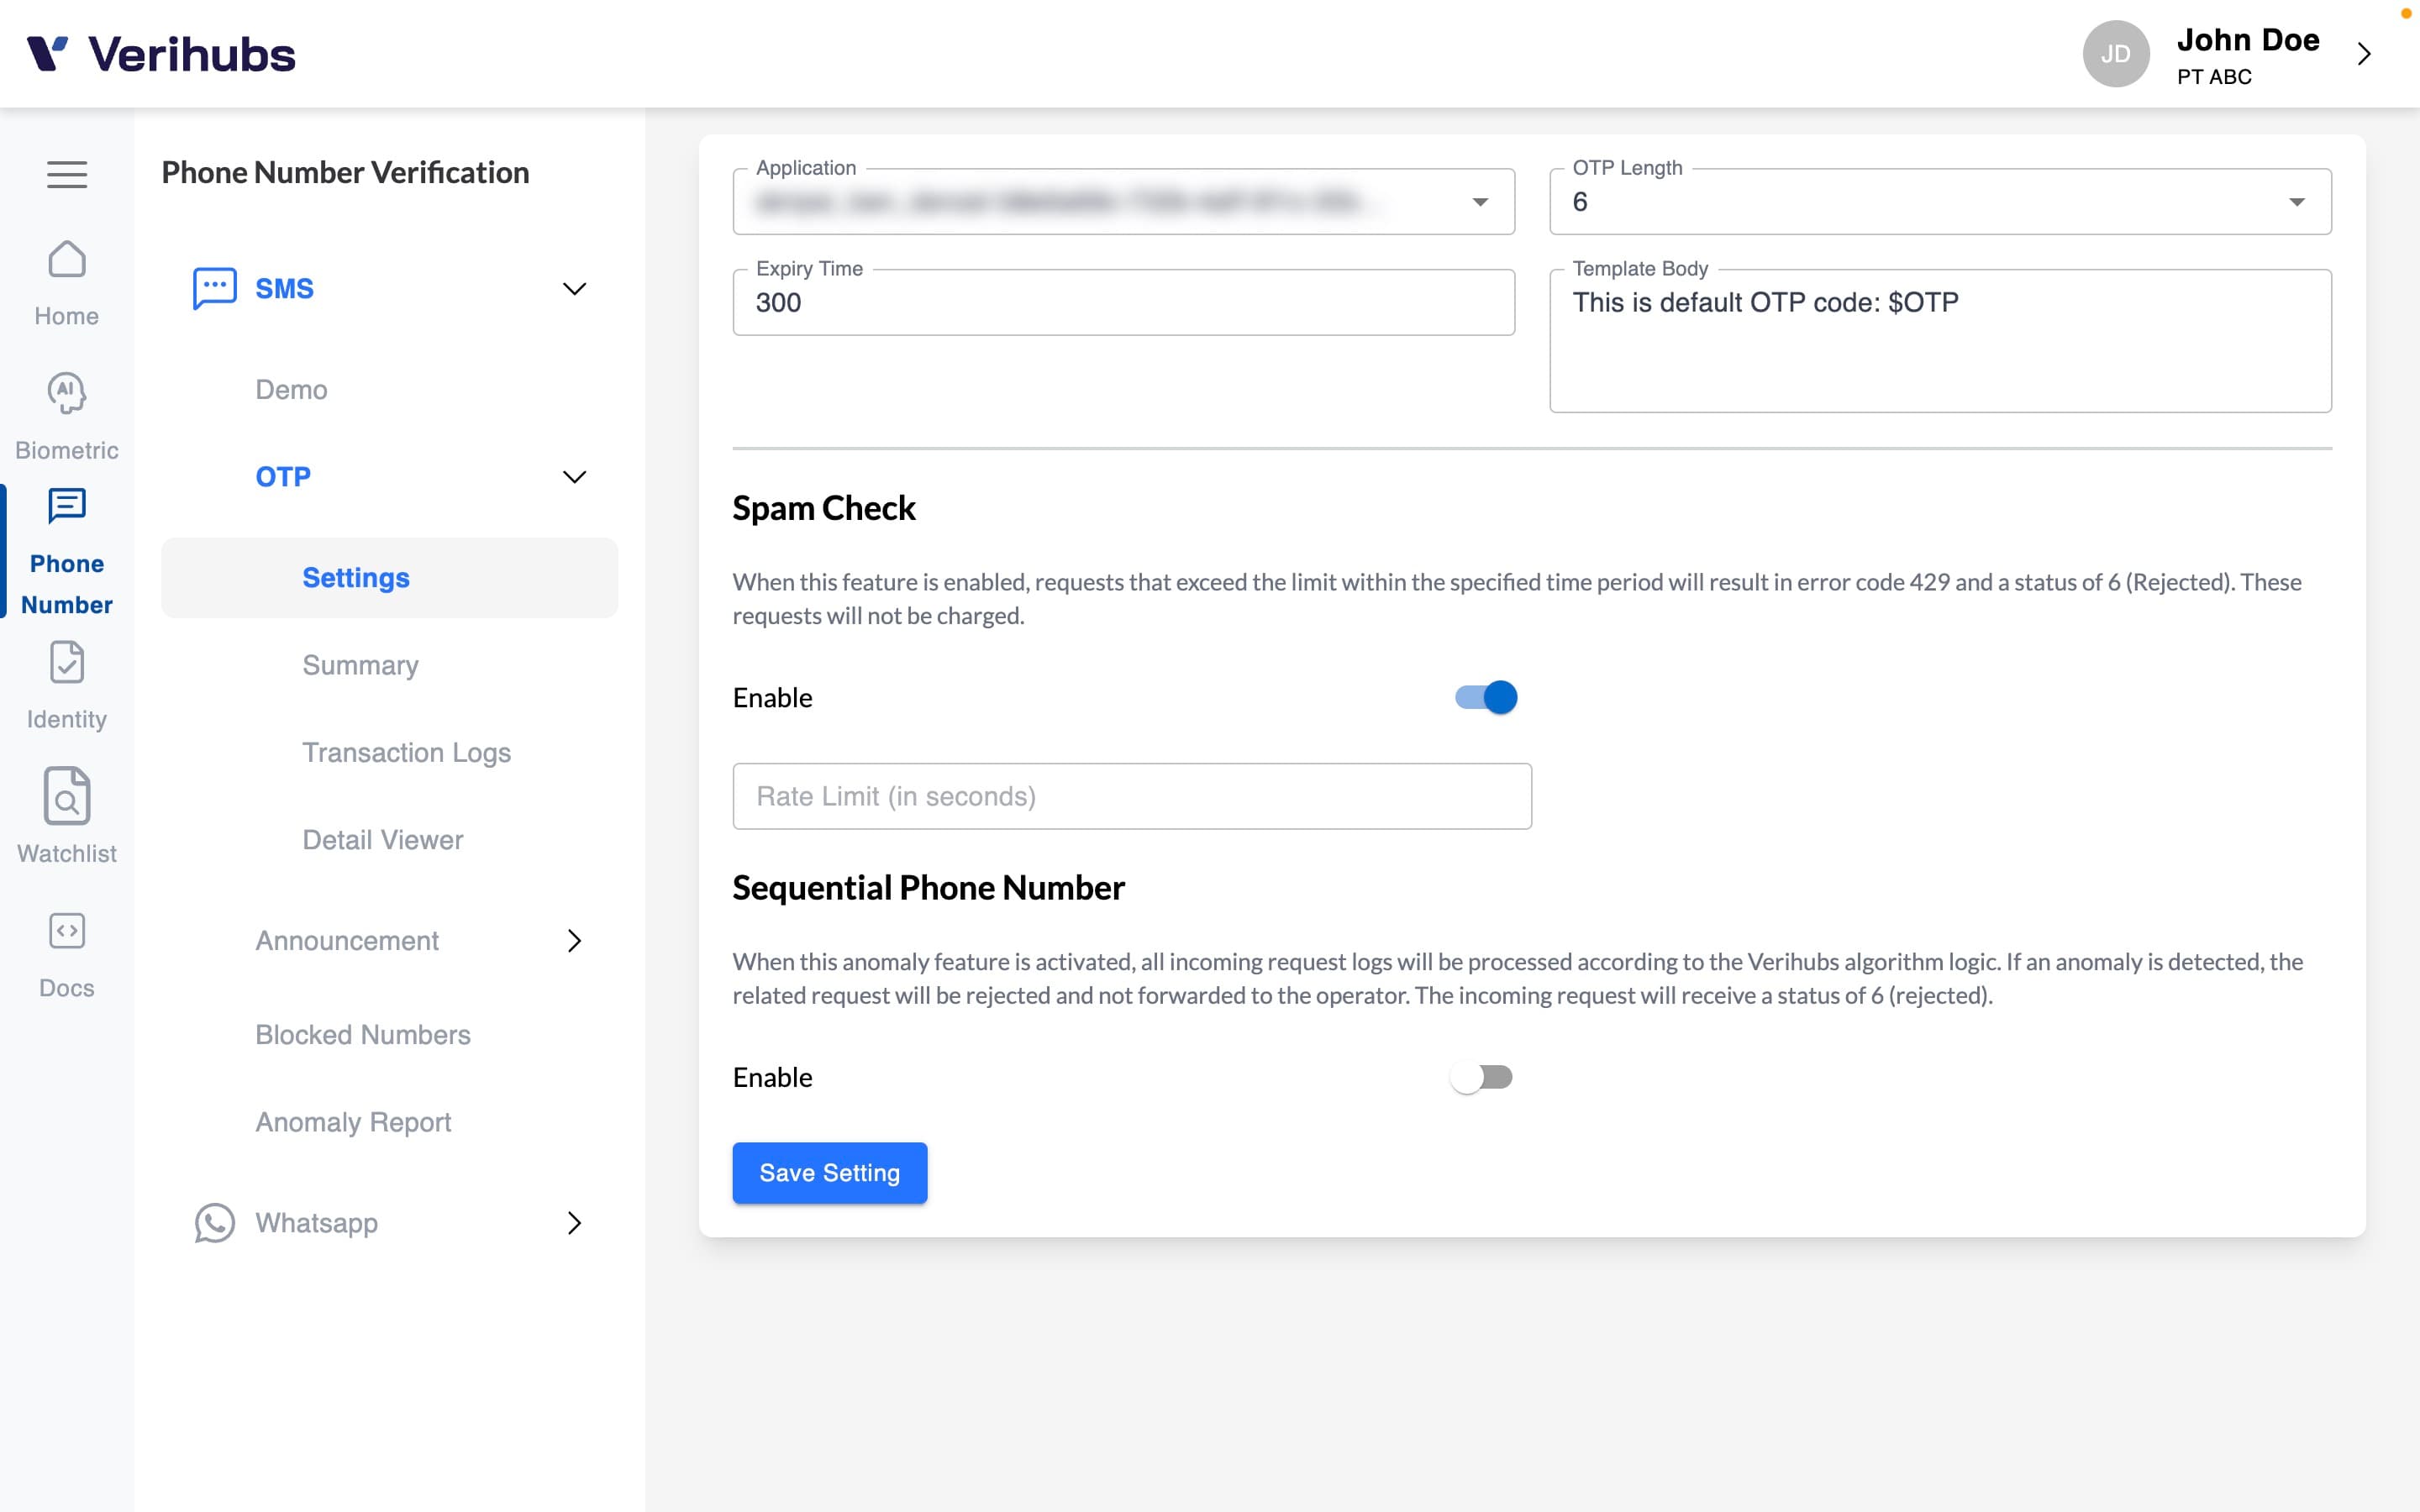Select Detail Viewer menu item

(383, 837)
